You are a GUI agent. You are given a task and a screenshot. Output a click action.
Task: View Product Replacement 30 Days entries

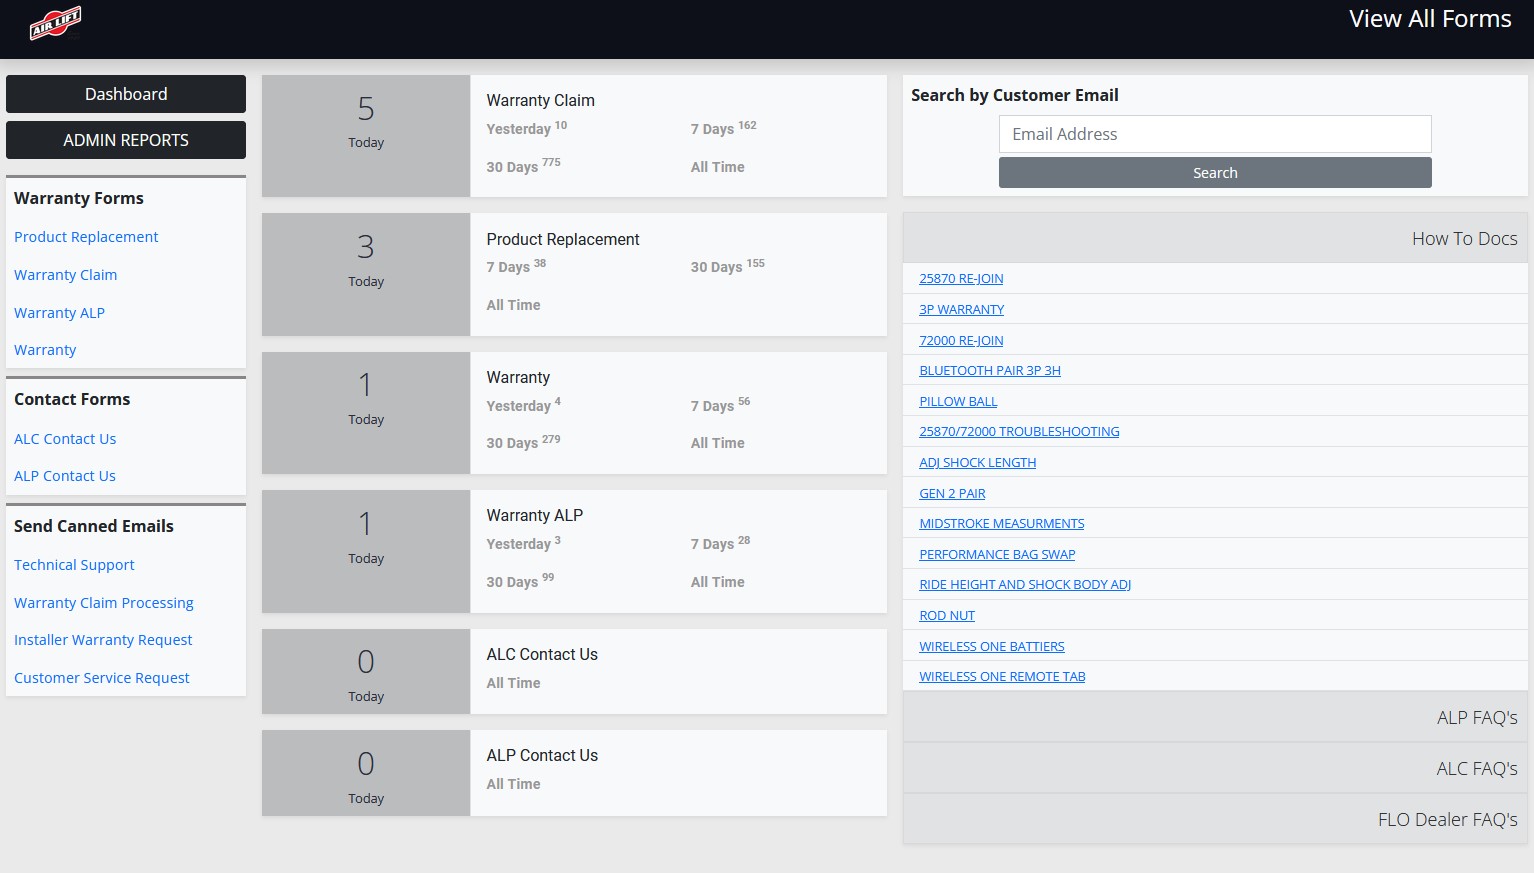(727, 266)
